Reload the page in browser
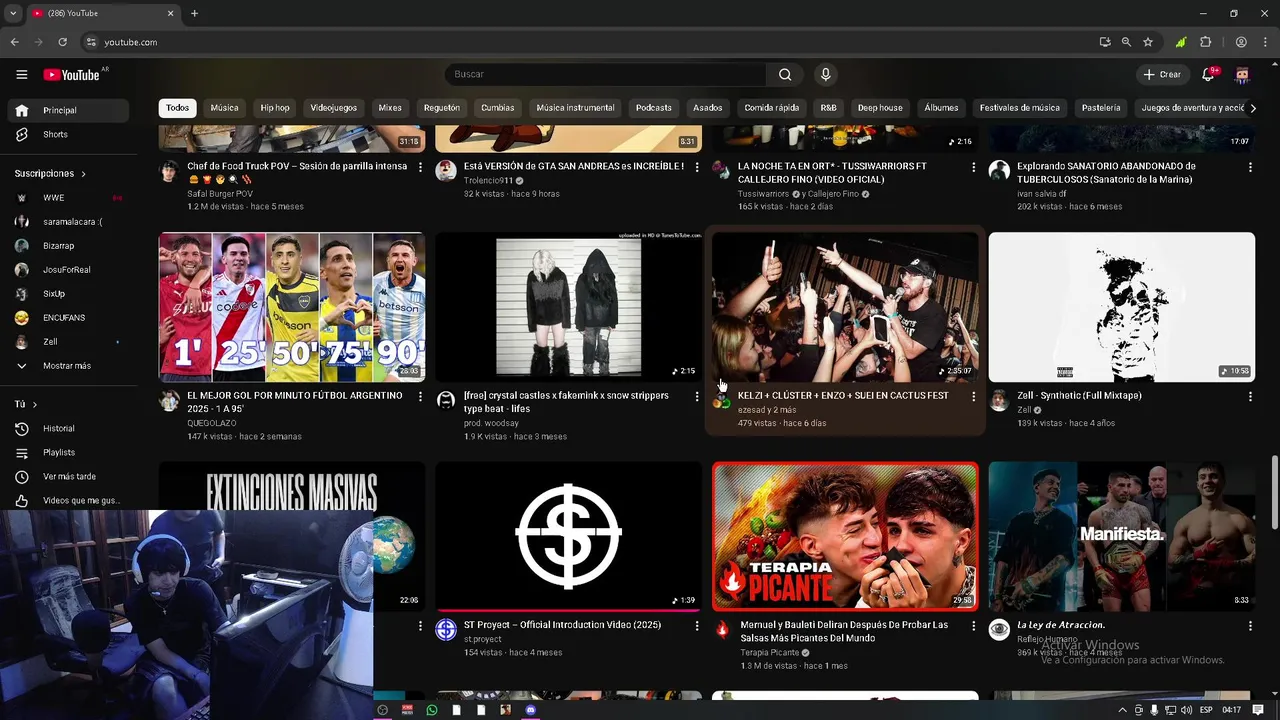The height and width of the screenshot is (720, 1280). coord(62,42)
